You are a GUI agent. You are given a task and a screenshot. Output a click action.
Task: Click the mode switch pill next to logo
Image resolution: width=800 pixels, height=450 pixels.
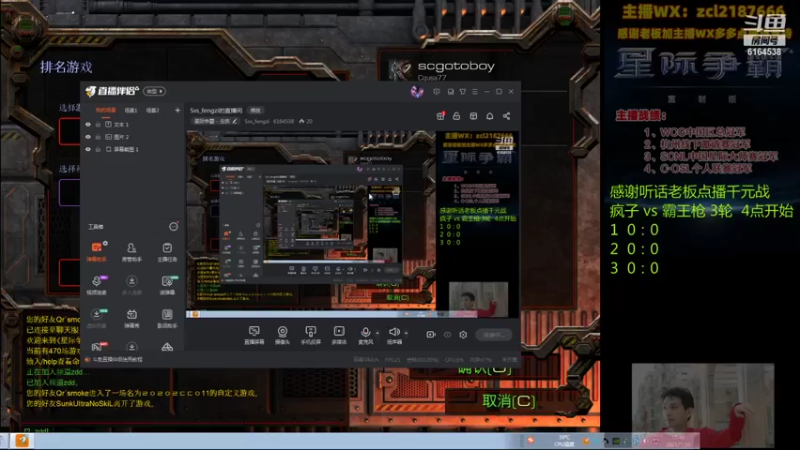coord(155,91)
